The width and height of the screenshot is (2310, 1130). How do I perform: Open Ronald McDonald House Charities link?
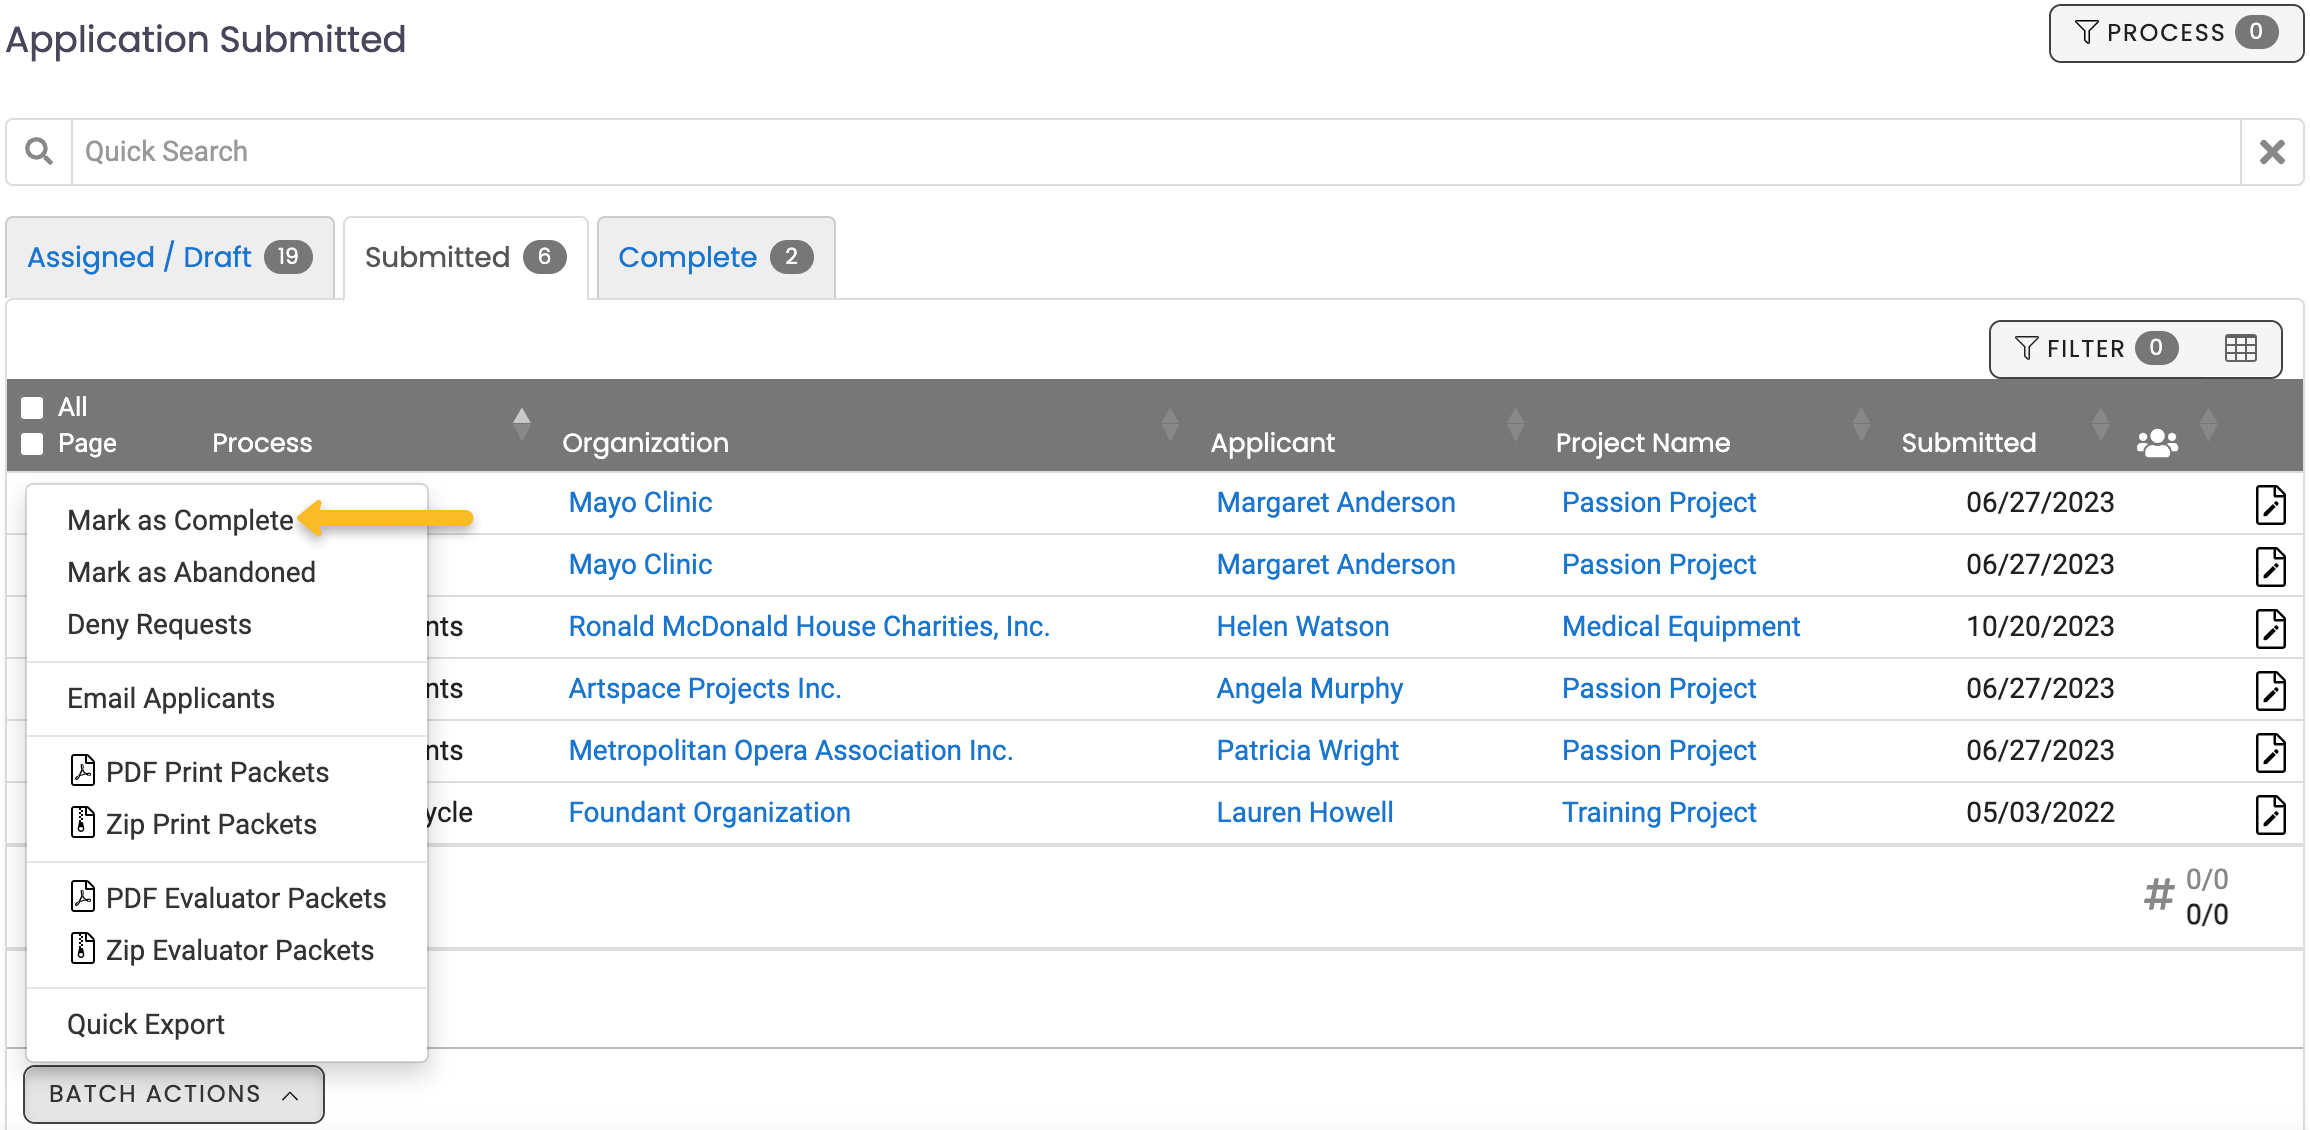808,627
